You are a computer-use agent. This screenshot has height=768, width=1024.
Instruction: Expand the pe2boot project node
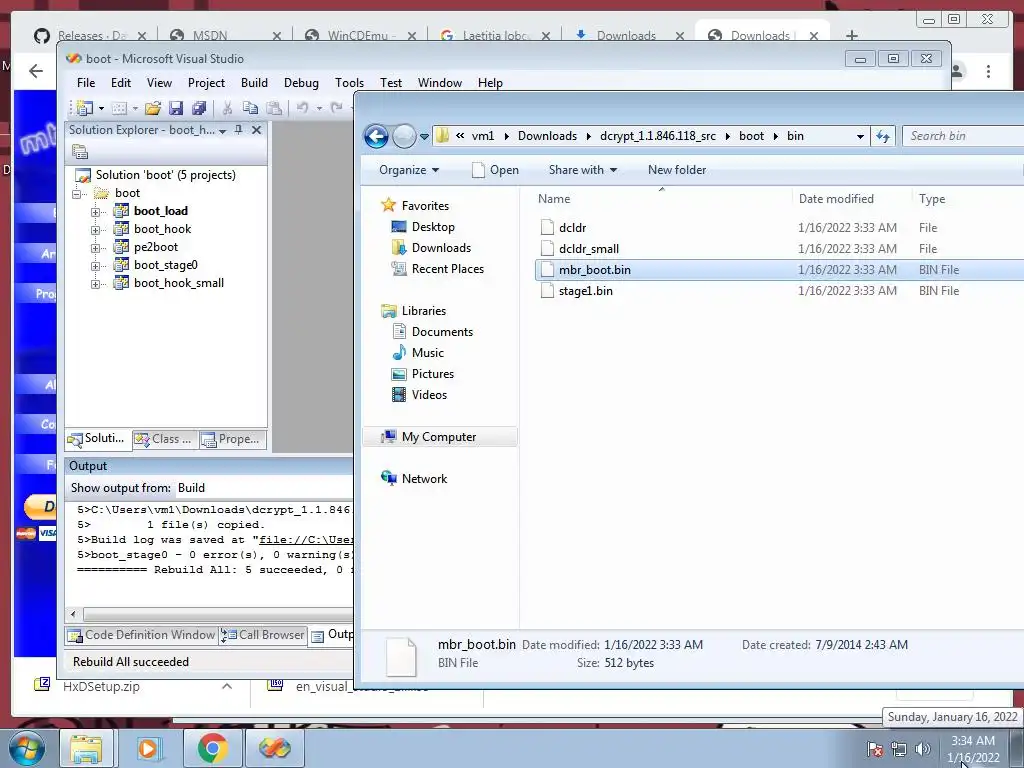pos(95,248)
